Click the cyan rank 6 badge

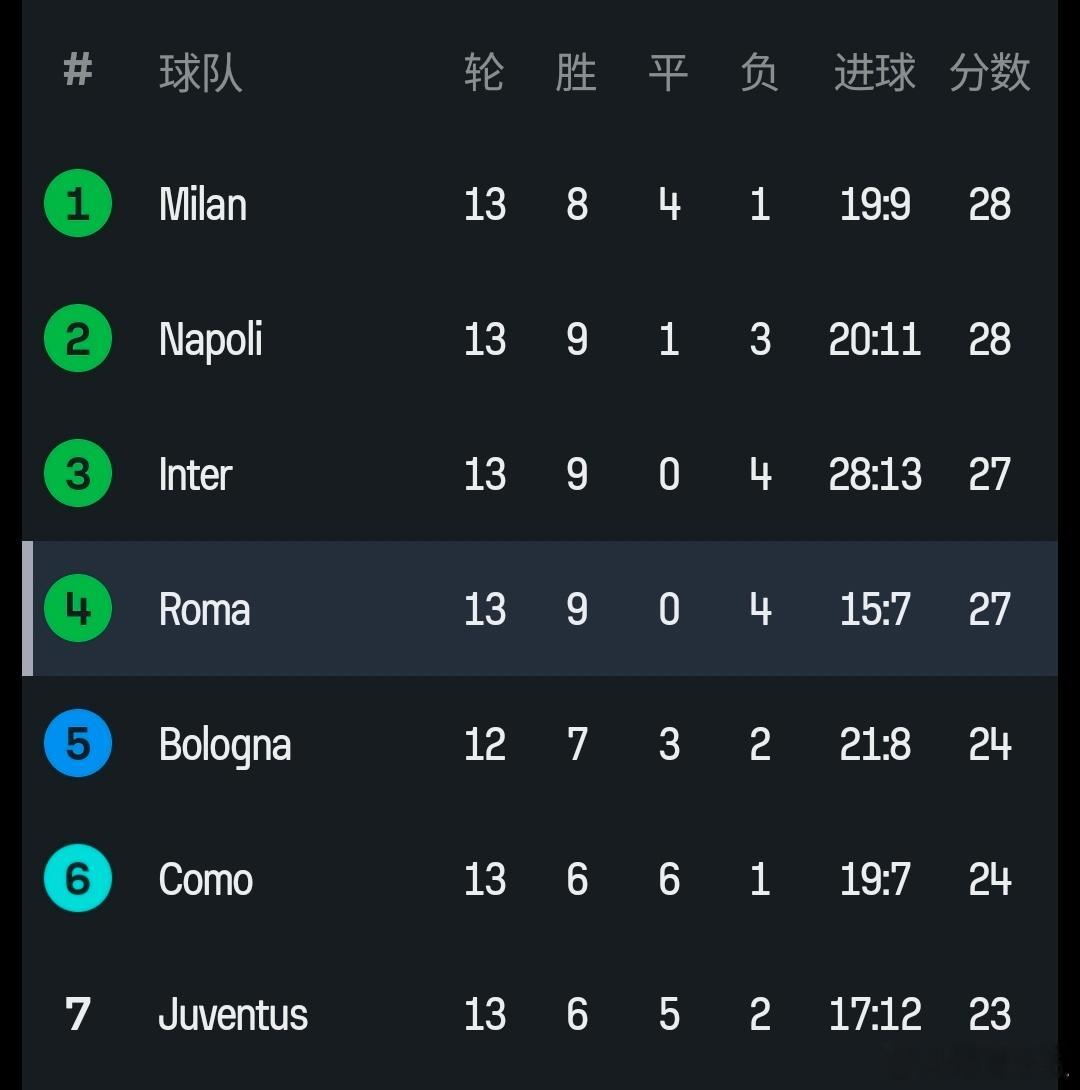(78, 879)
